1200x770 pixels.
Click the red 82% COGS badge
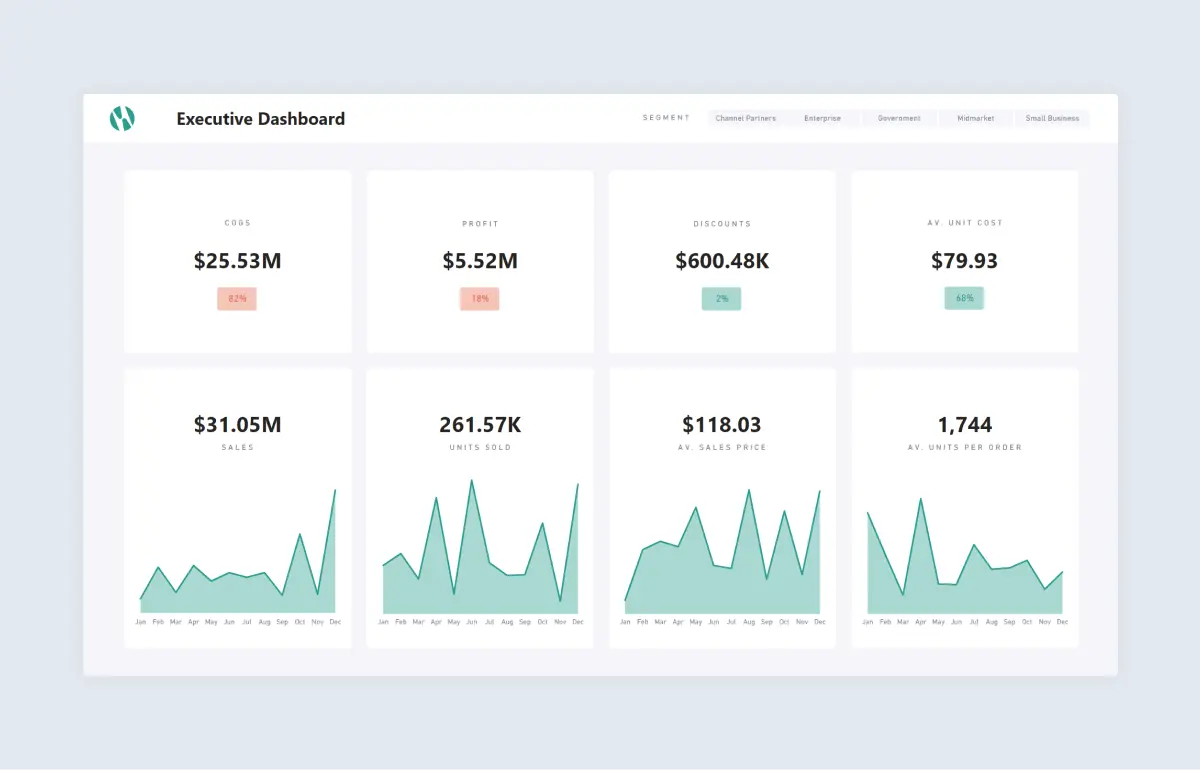coord(237,299)
